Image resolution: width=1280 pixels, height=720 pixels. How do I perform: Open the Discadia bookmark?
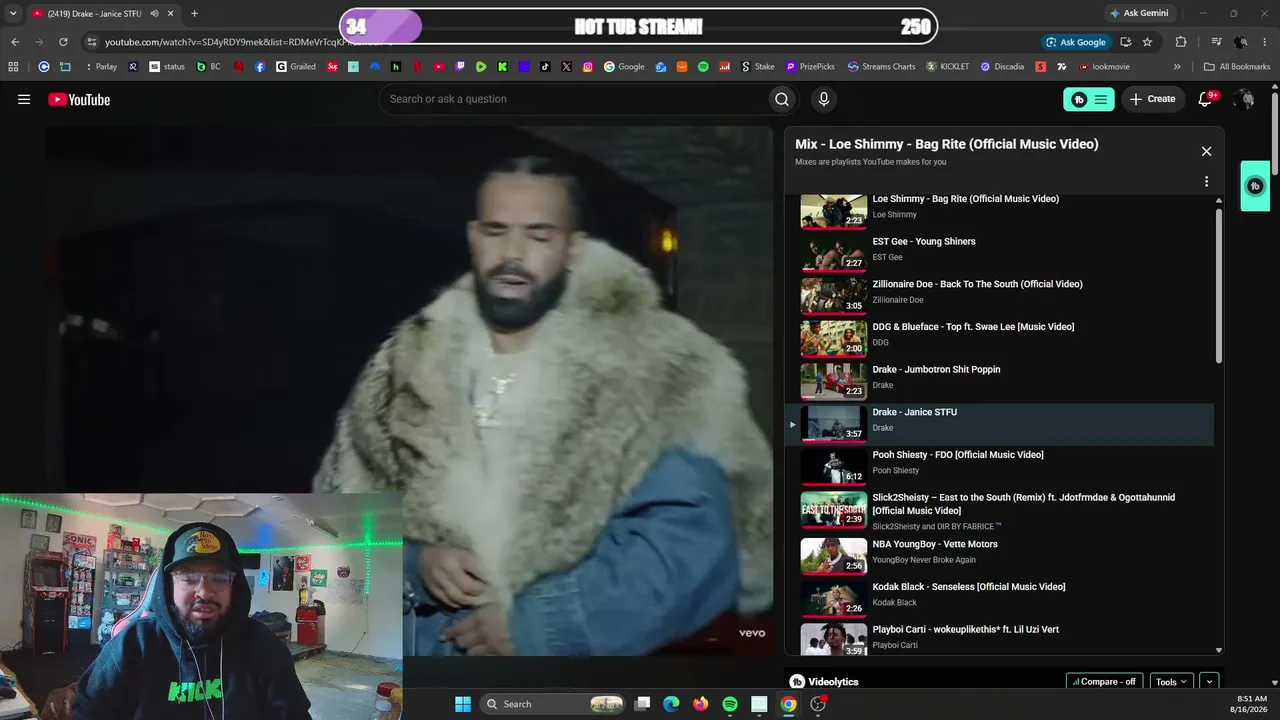1002,67
